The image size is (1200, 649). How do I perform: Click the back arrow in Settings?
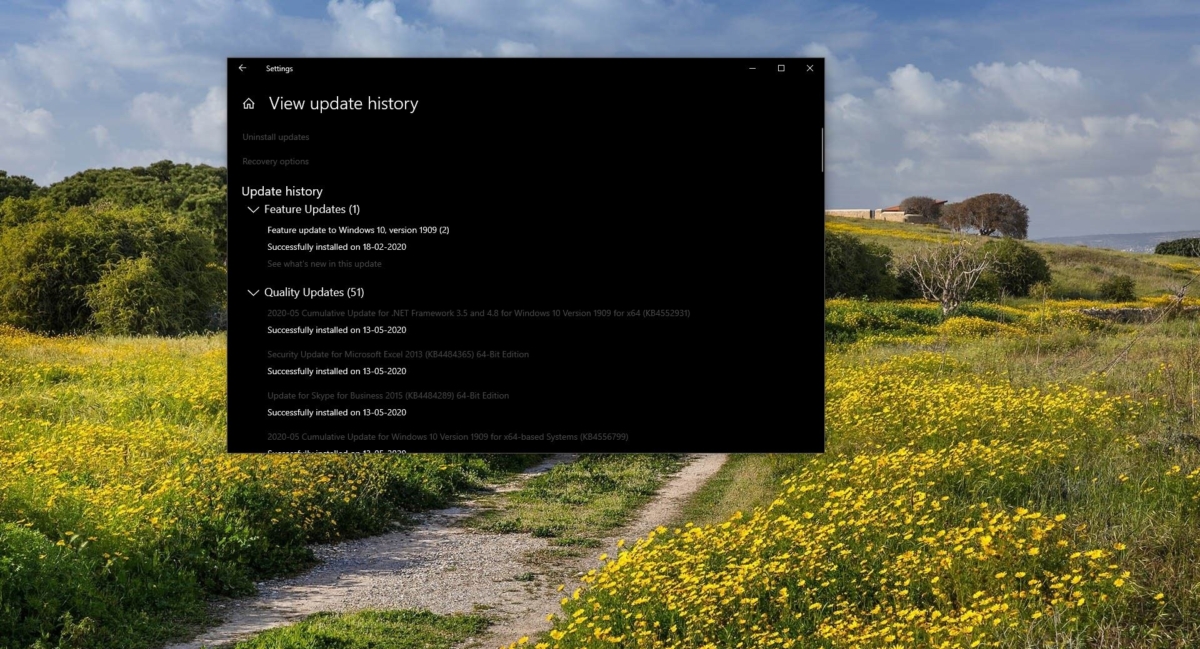point(242,68)
